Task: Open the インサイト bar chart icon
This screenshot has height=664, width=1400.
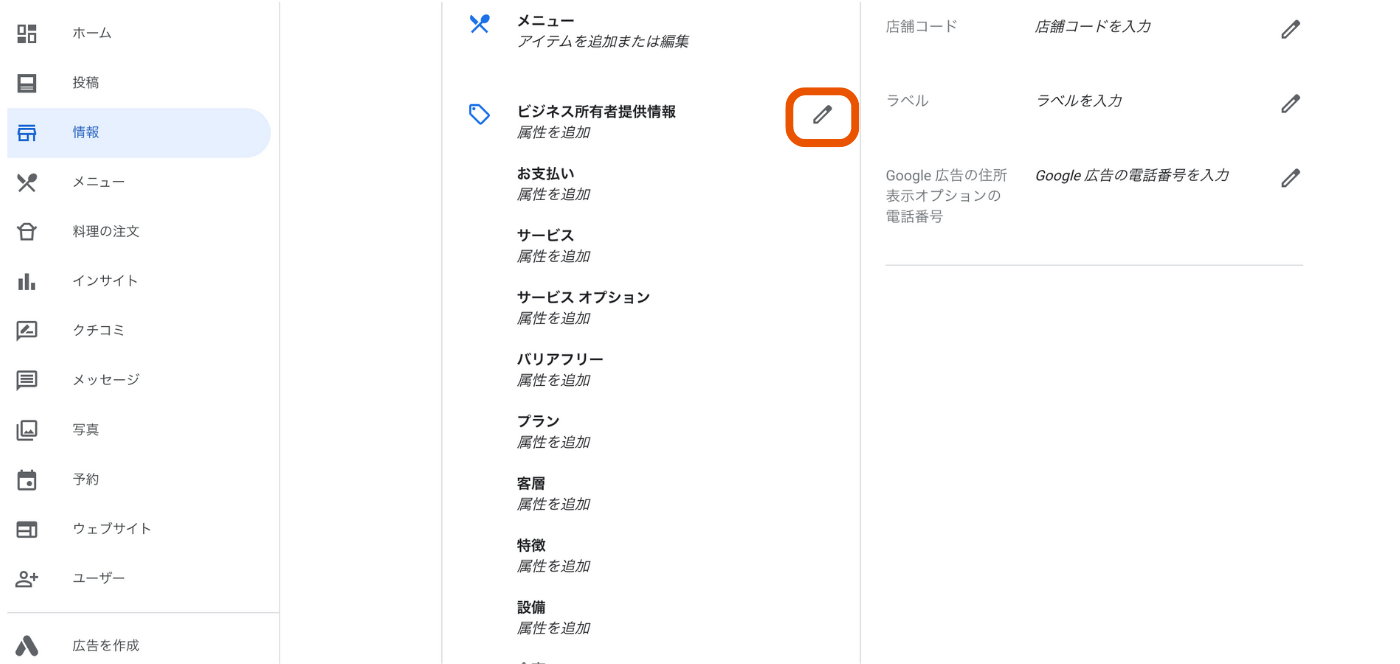Action: pos(27,281)
